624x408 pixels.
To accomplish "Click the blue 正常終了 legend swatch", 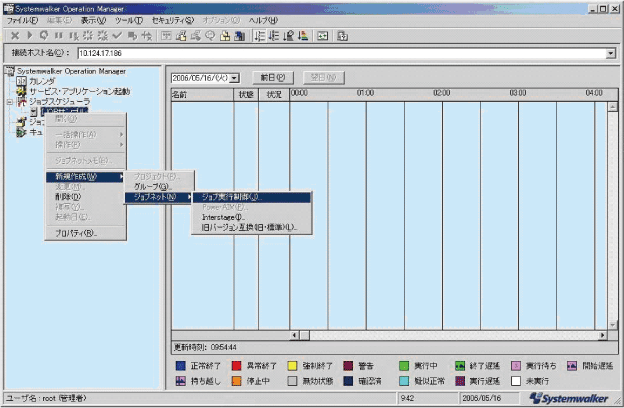I will (181, 366).
